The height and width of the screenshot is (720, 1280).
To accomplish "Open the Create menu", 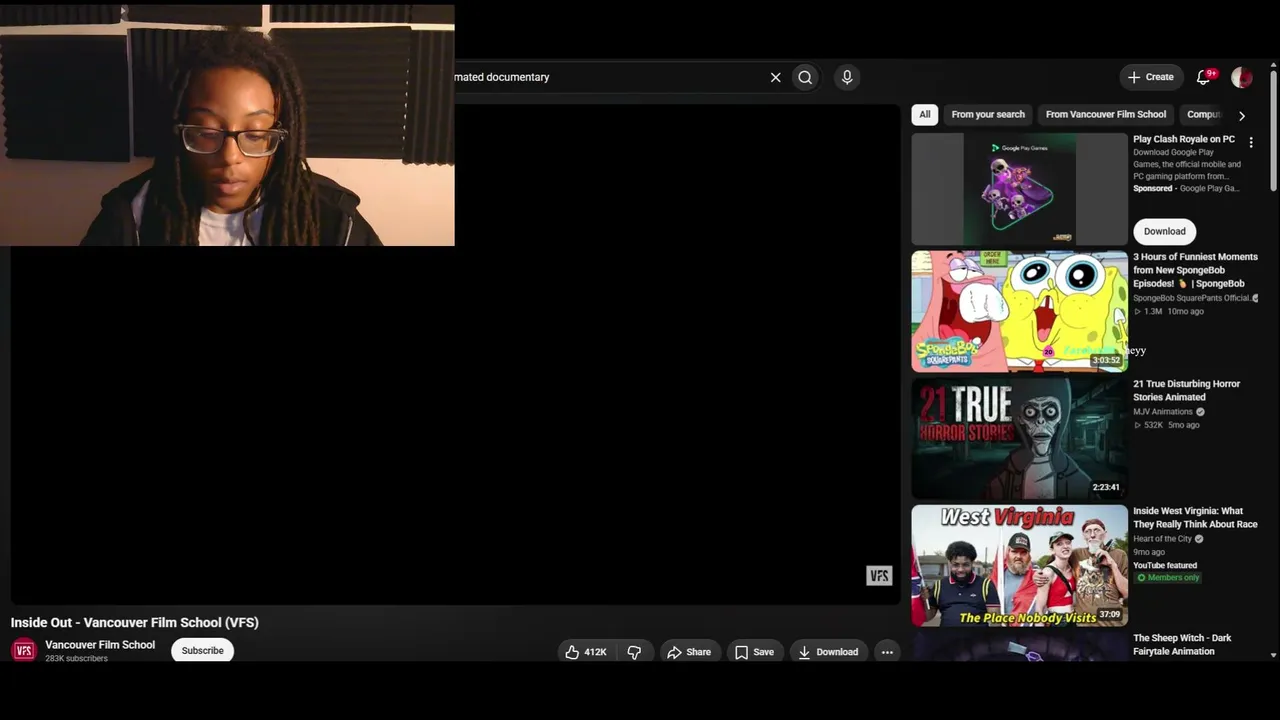I will pyautogui.click(x=1151, y=77).
